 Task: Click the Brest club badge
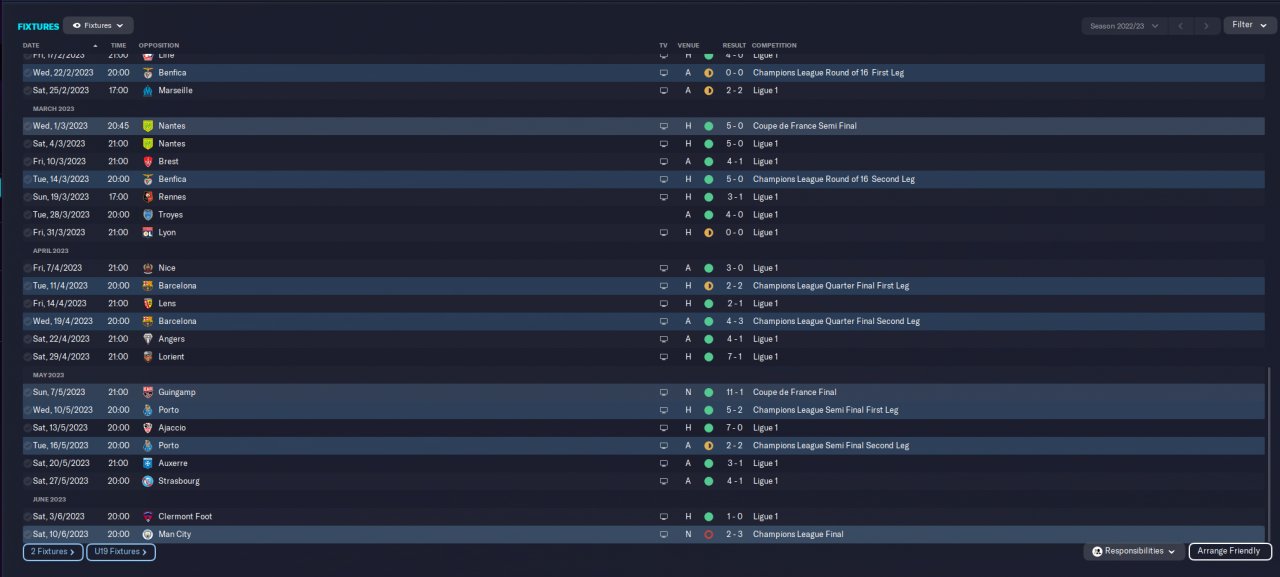pyautogui.click(x=148, y=162)
